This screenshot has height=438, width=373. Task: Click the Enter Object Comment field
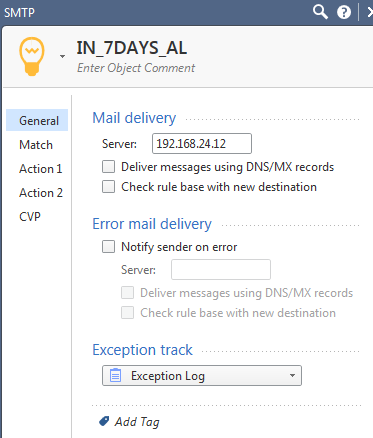pyautogui.click(x=136, y=68)
